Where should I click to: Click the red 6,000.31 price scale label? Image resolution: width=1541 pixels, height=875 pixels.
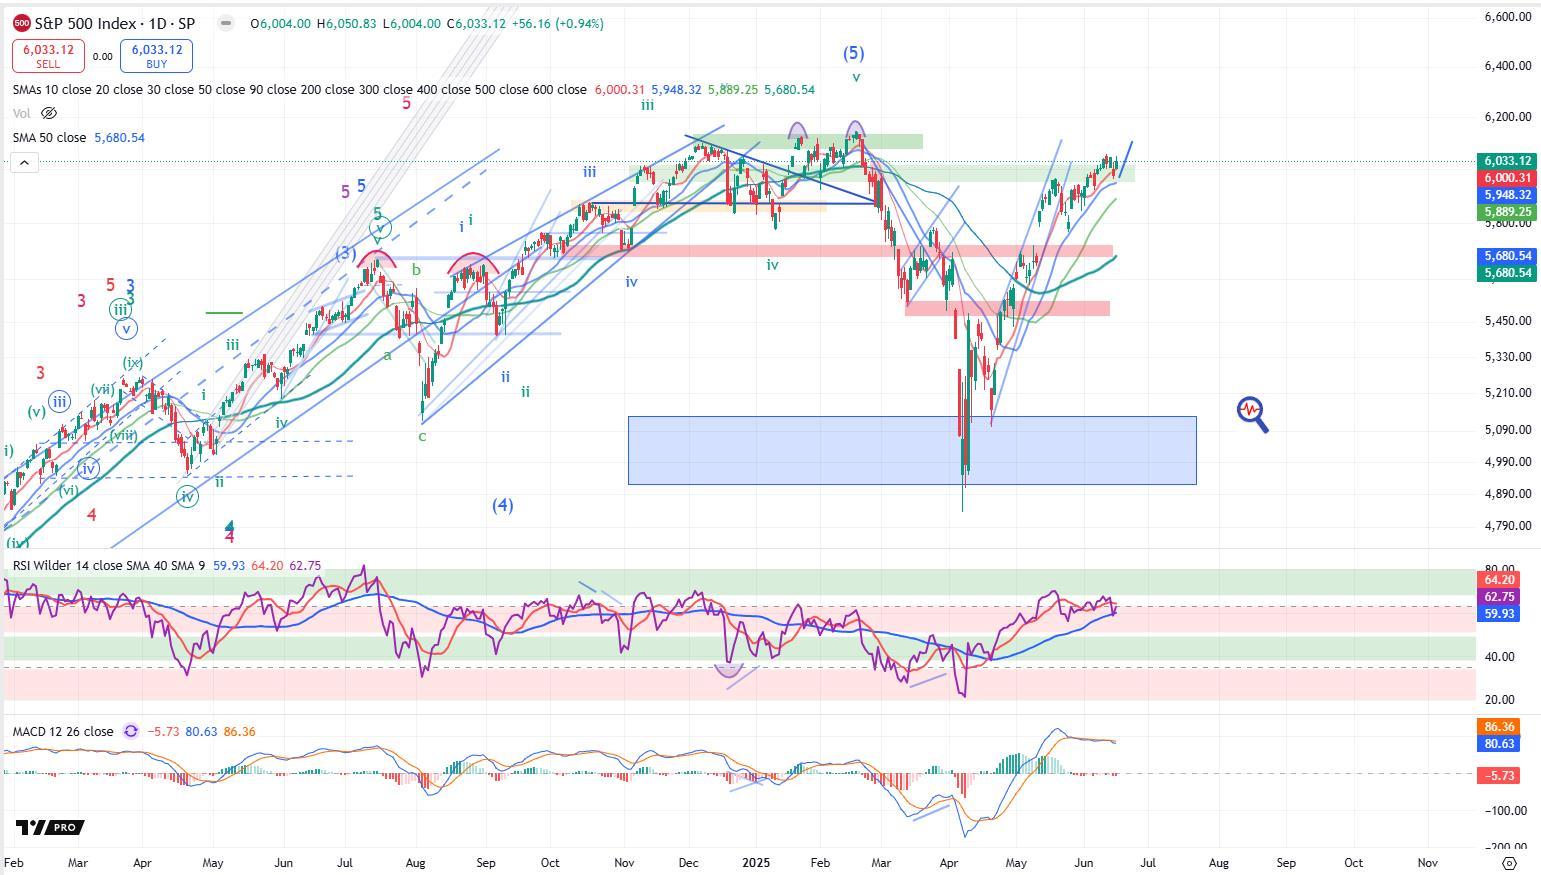1507,178
